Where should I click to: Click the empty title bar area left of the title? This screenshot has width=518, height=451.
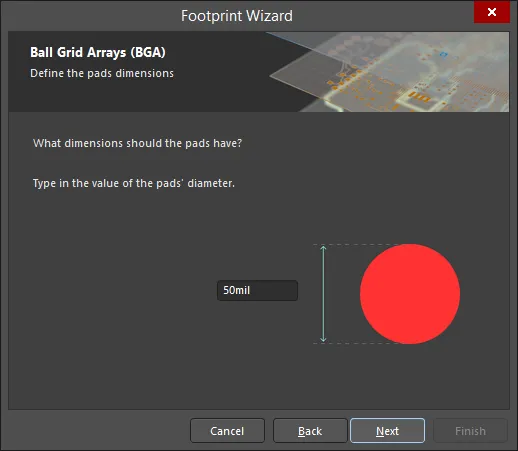[90, 16]
